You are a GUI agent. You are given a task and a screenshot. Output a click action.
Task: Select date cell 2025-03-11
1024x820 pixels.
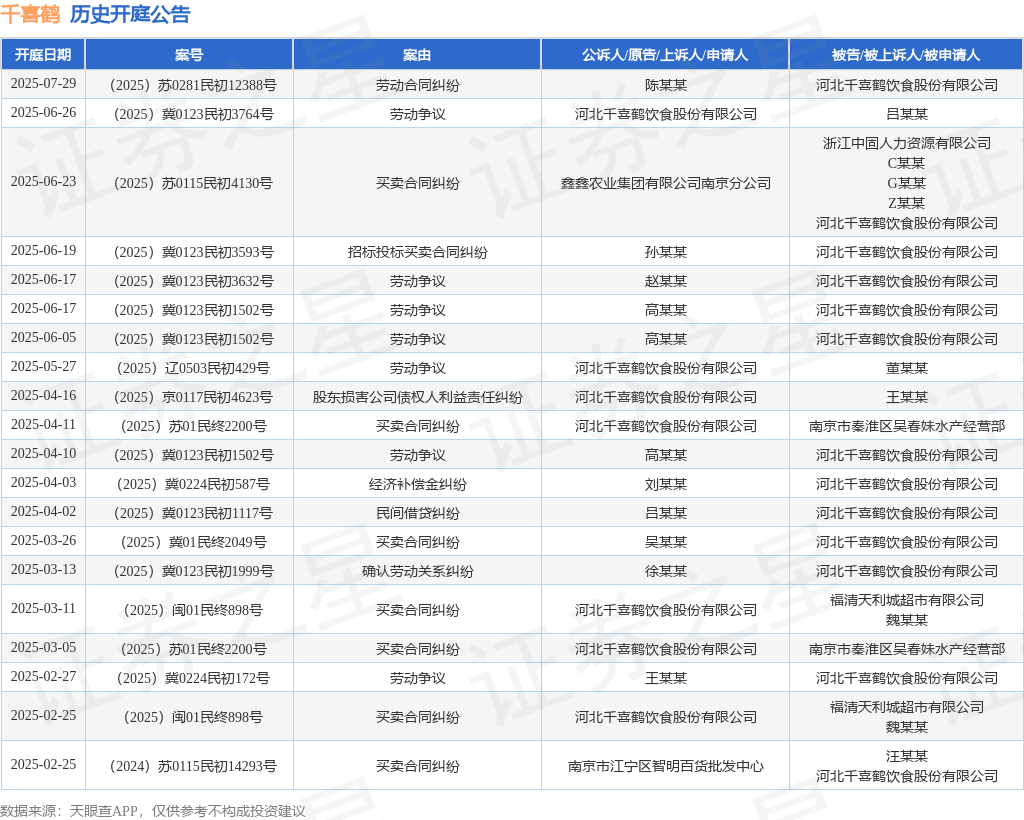[x=43, y=608]
